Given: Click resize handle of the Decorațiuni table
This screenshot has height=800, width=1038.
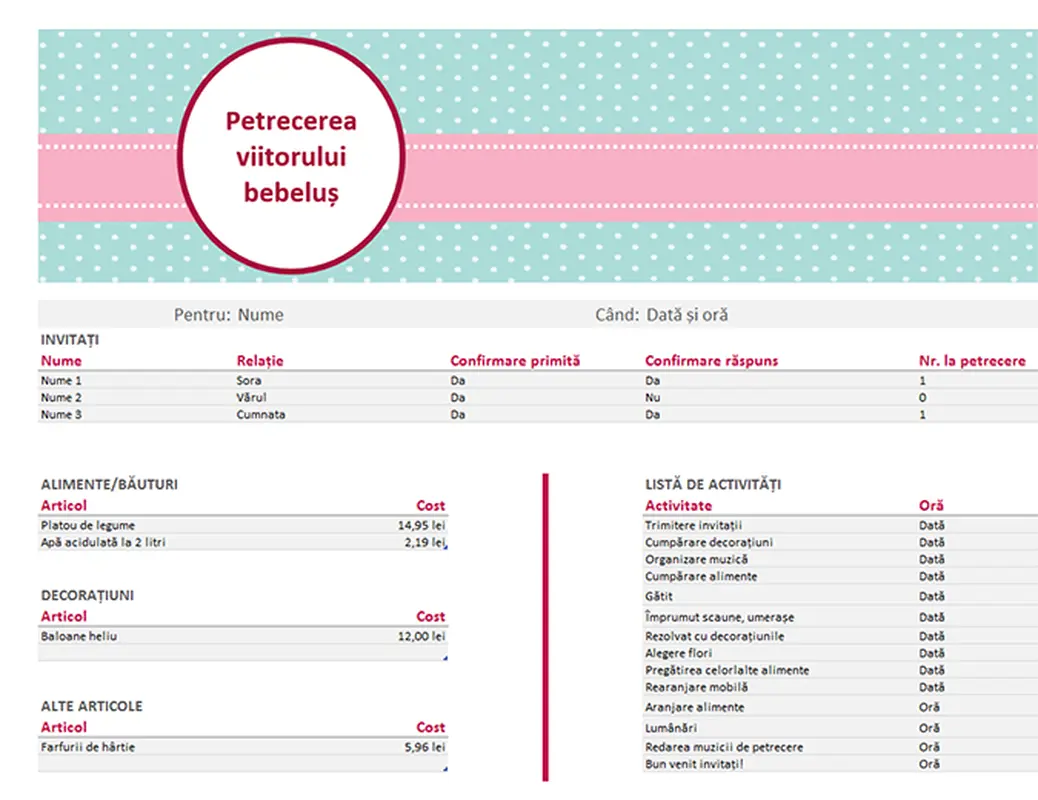Looking at the screenshot, I should tap(444, 658).
